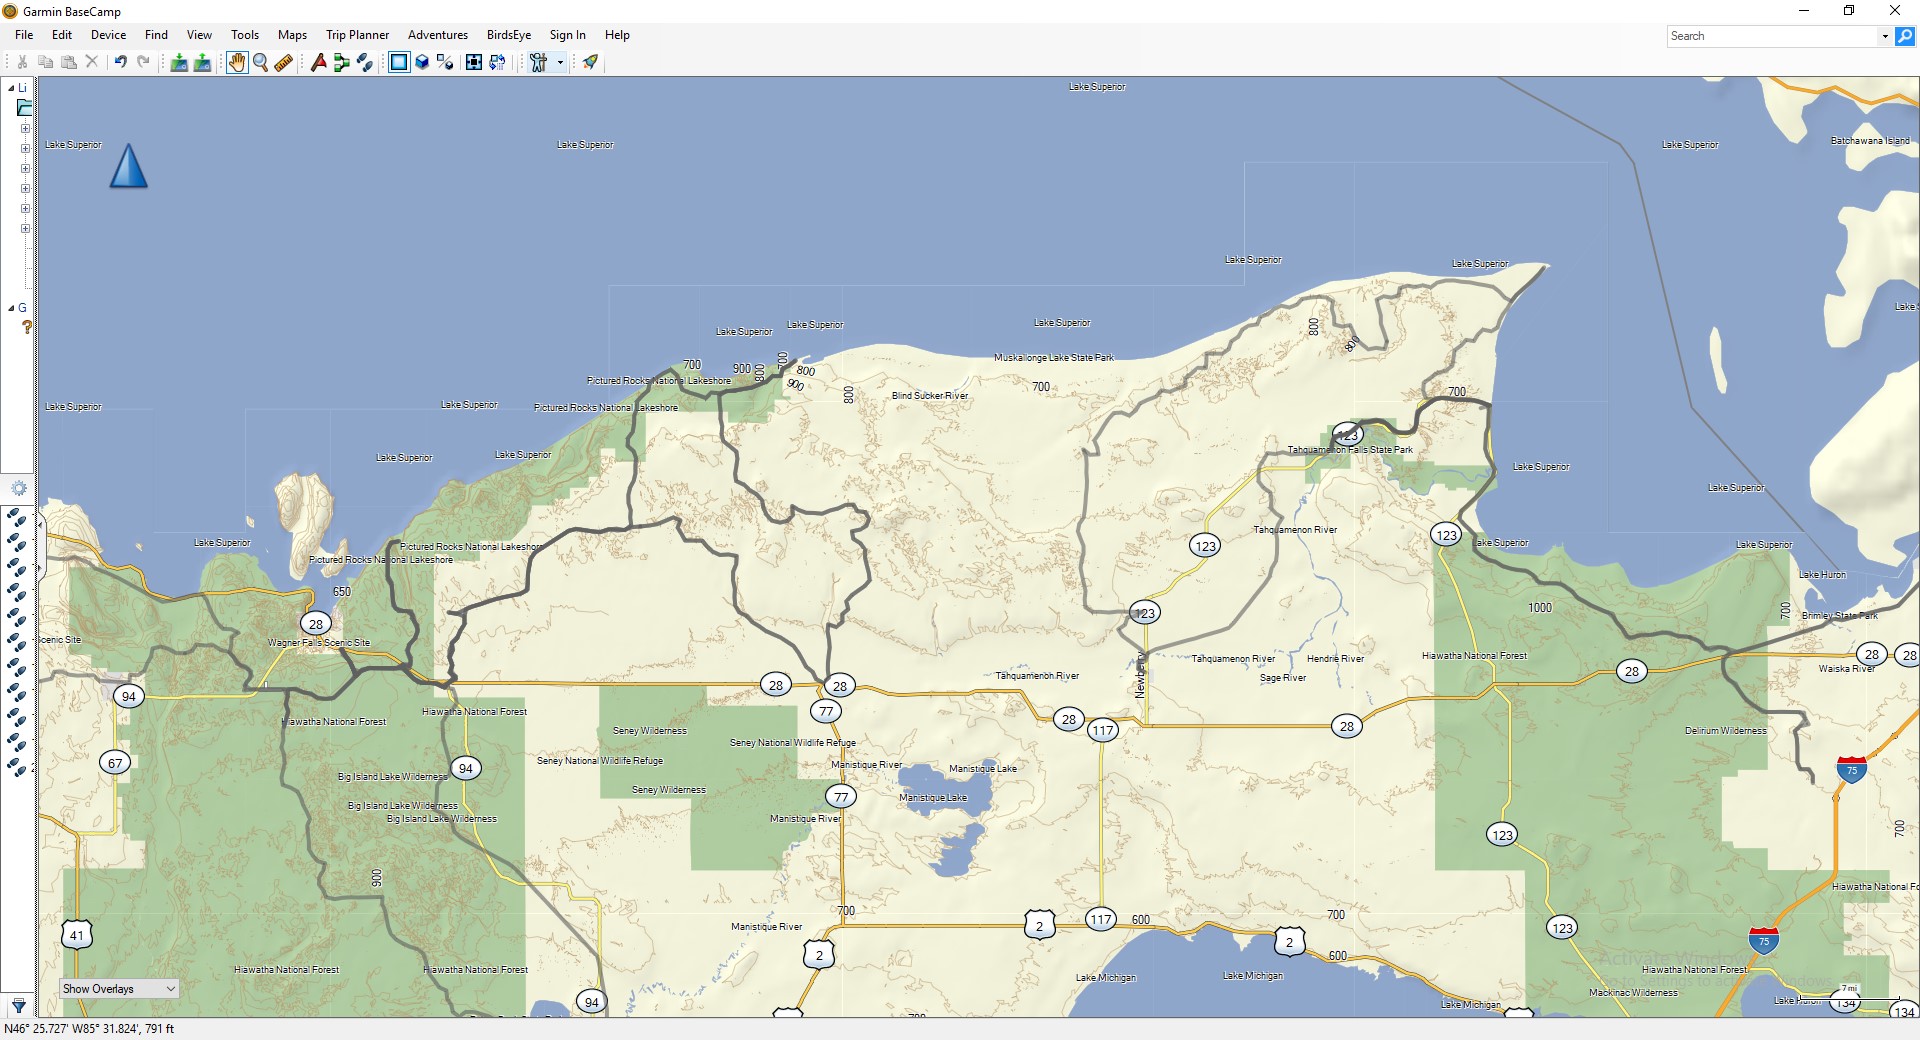Click the 'Sage River' label
This screenshot has height=1040, width=1920.
[x=1283, y=677]
